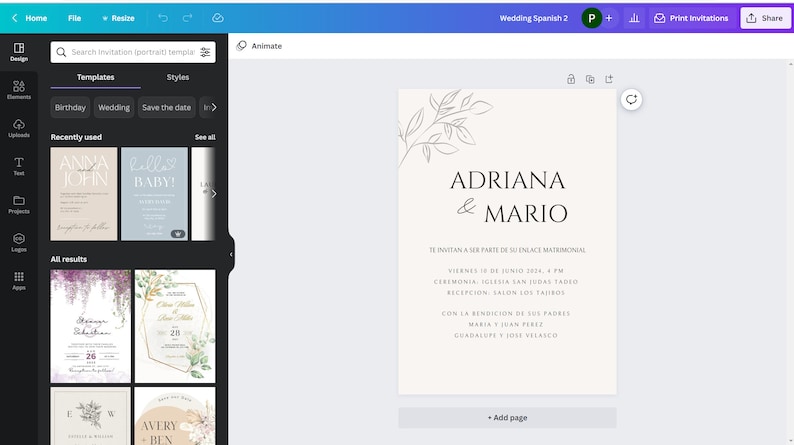Open the Design panel in sidebar
794x445 pixels.
click(19, 52)
